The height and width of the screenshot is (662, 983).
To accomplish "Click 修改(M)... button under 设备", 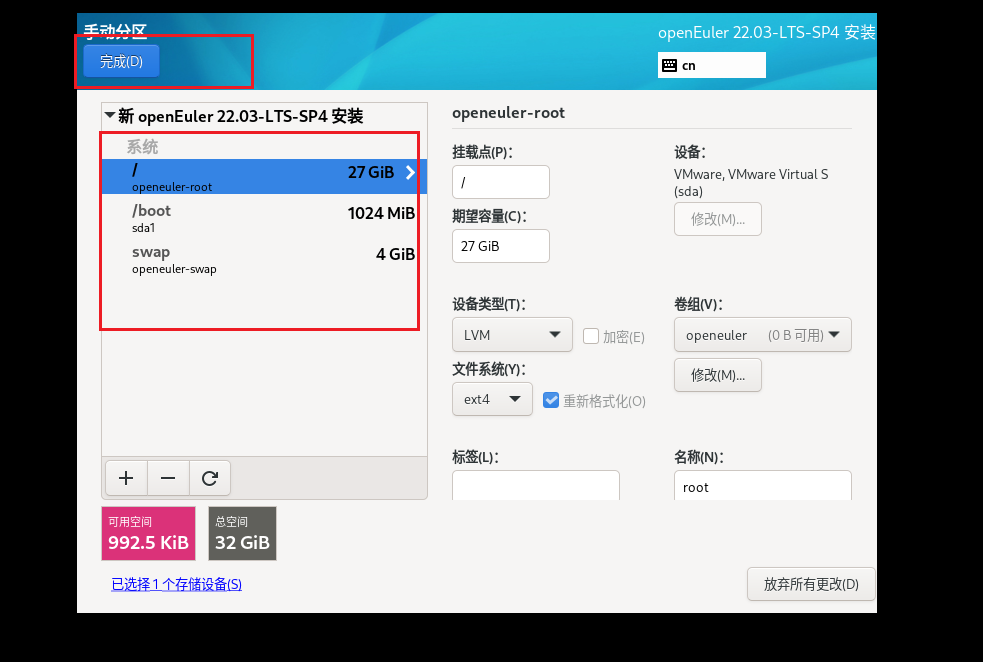I will click(x=718, y=219).
